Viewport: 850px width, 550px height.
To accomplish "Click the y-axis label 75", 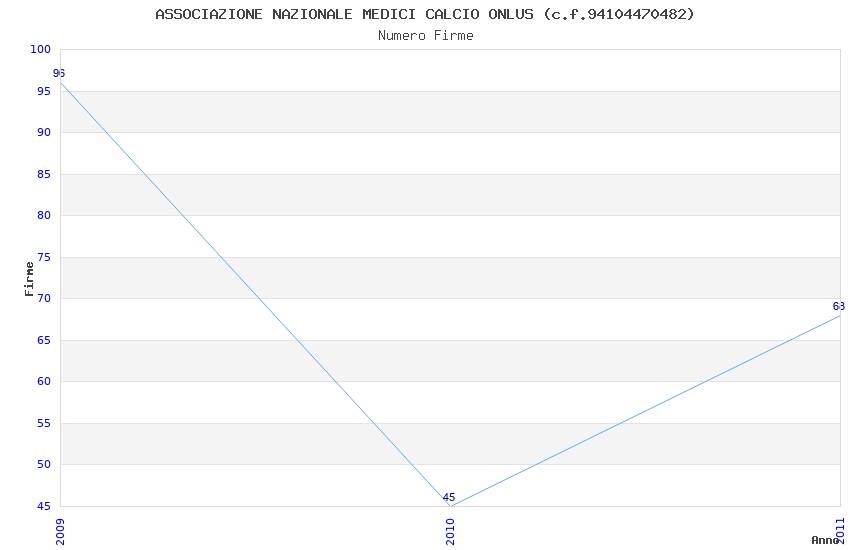I will click(44, 257).
